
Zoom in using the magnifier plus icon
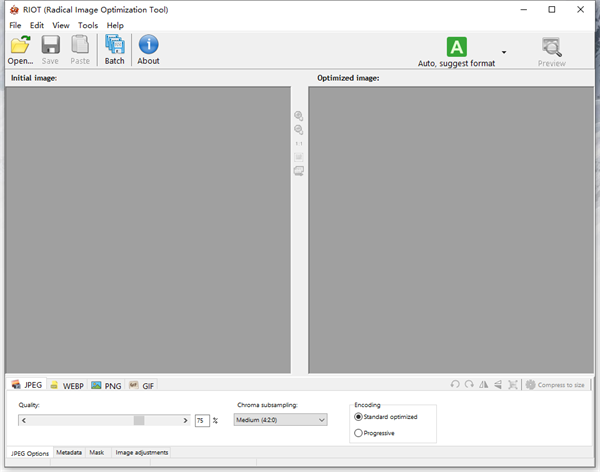click(298, 116)
